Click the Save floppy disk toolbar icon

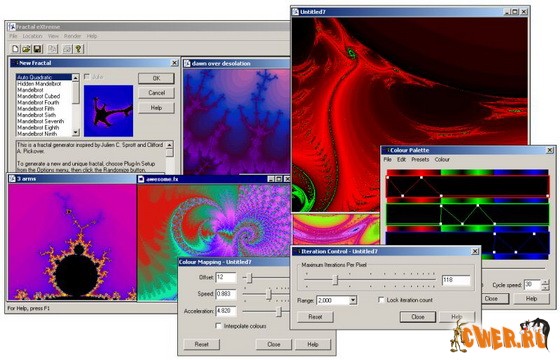pyautogui.click(x=37, y=49)
